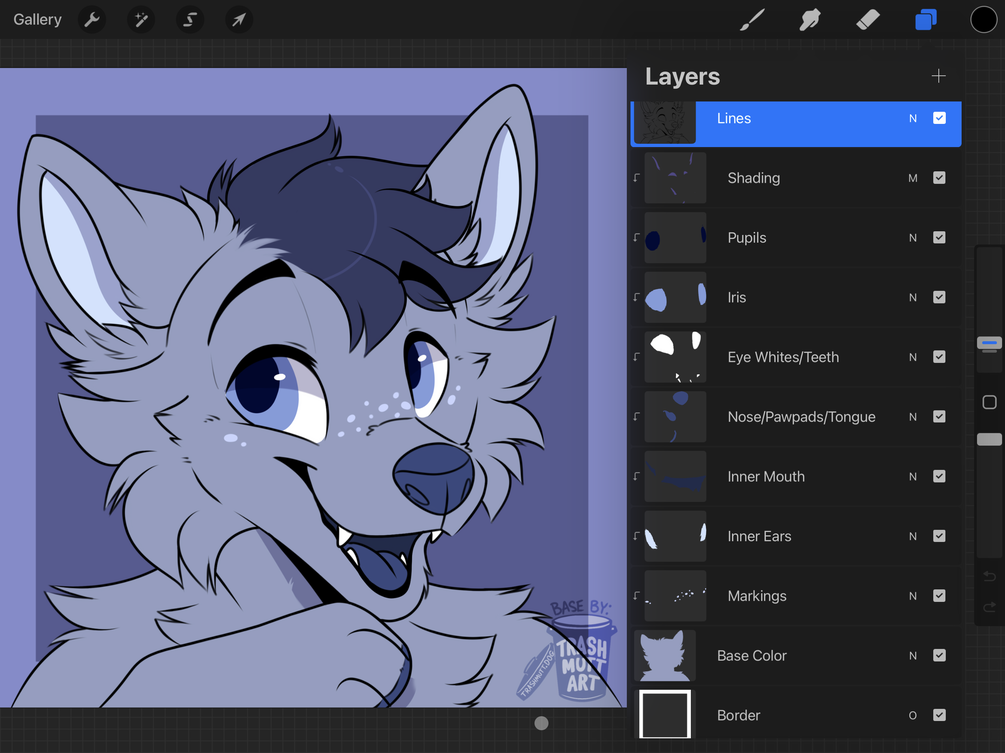The width and height of the screenshot is (1005, 753).
Task: Close the Layers panel via layers icon
Action: coord(926,20)
